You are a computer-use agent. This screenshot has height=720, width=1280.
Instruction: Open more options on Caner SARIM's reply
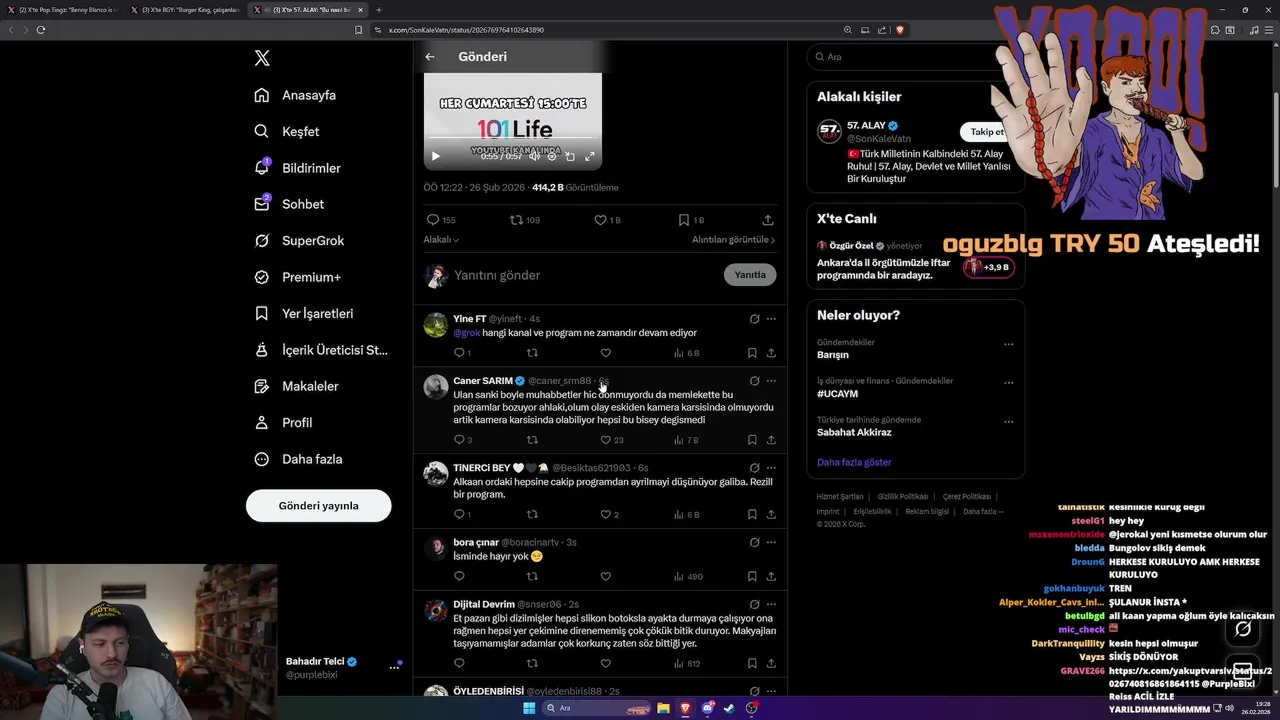point(771,381)
